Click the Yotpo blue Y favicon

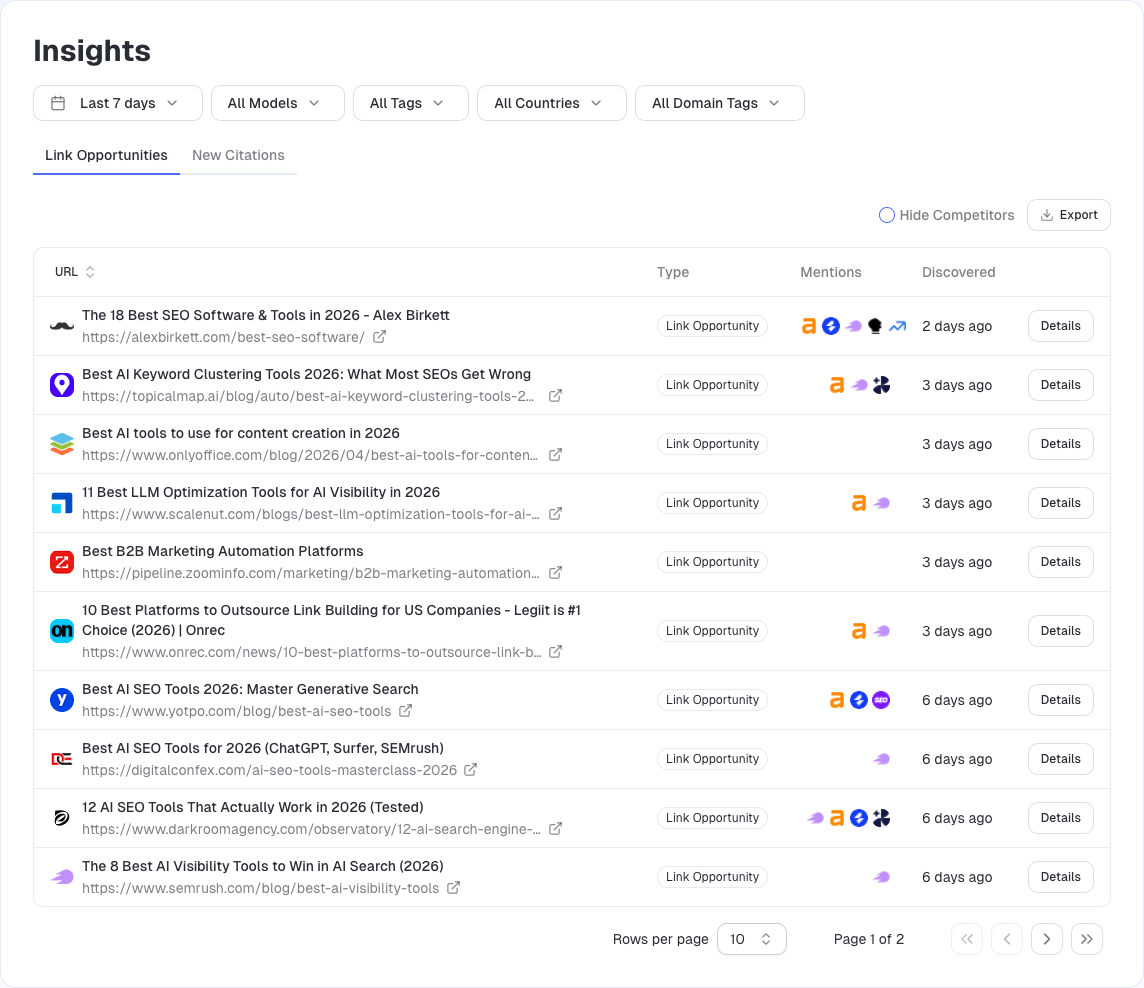62,700
